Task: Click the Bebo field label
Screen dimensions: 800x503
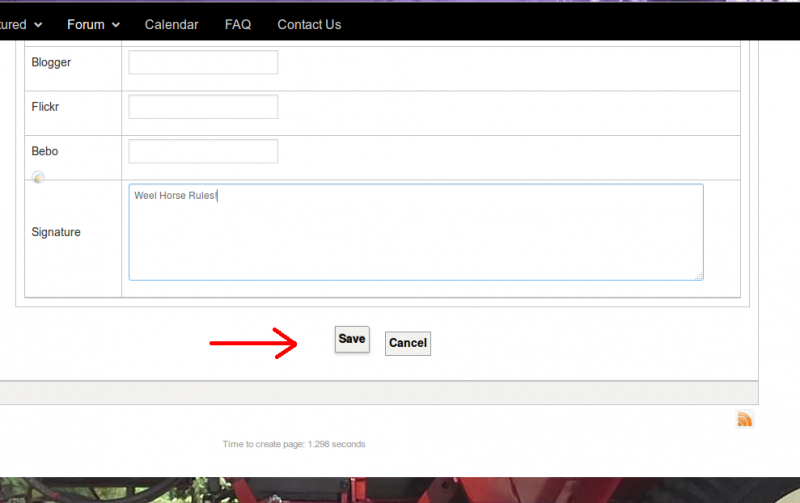Action: [x=45, y=151]
